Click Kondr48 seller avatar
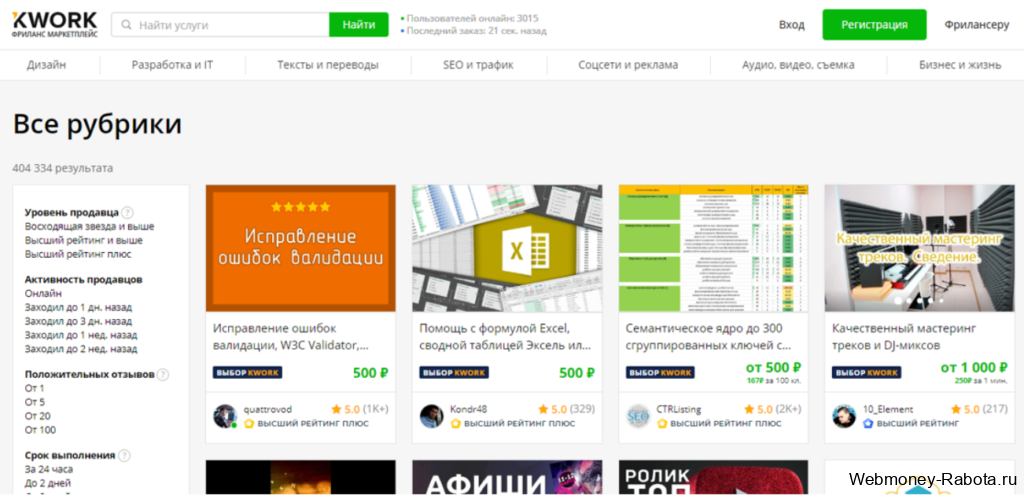The width and height of the screenshot is (1024, 495). click(x=431, y=416)
